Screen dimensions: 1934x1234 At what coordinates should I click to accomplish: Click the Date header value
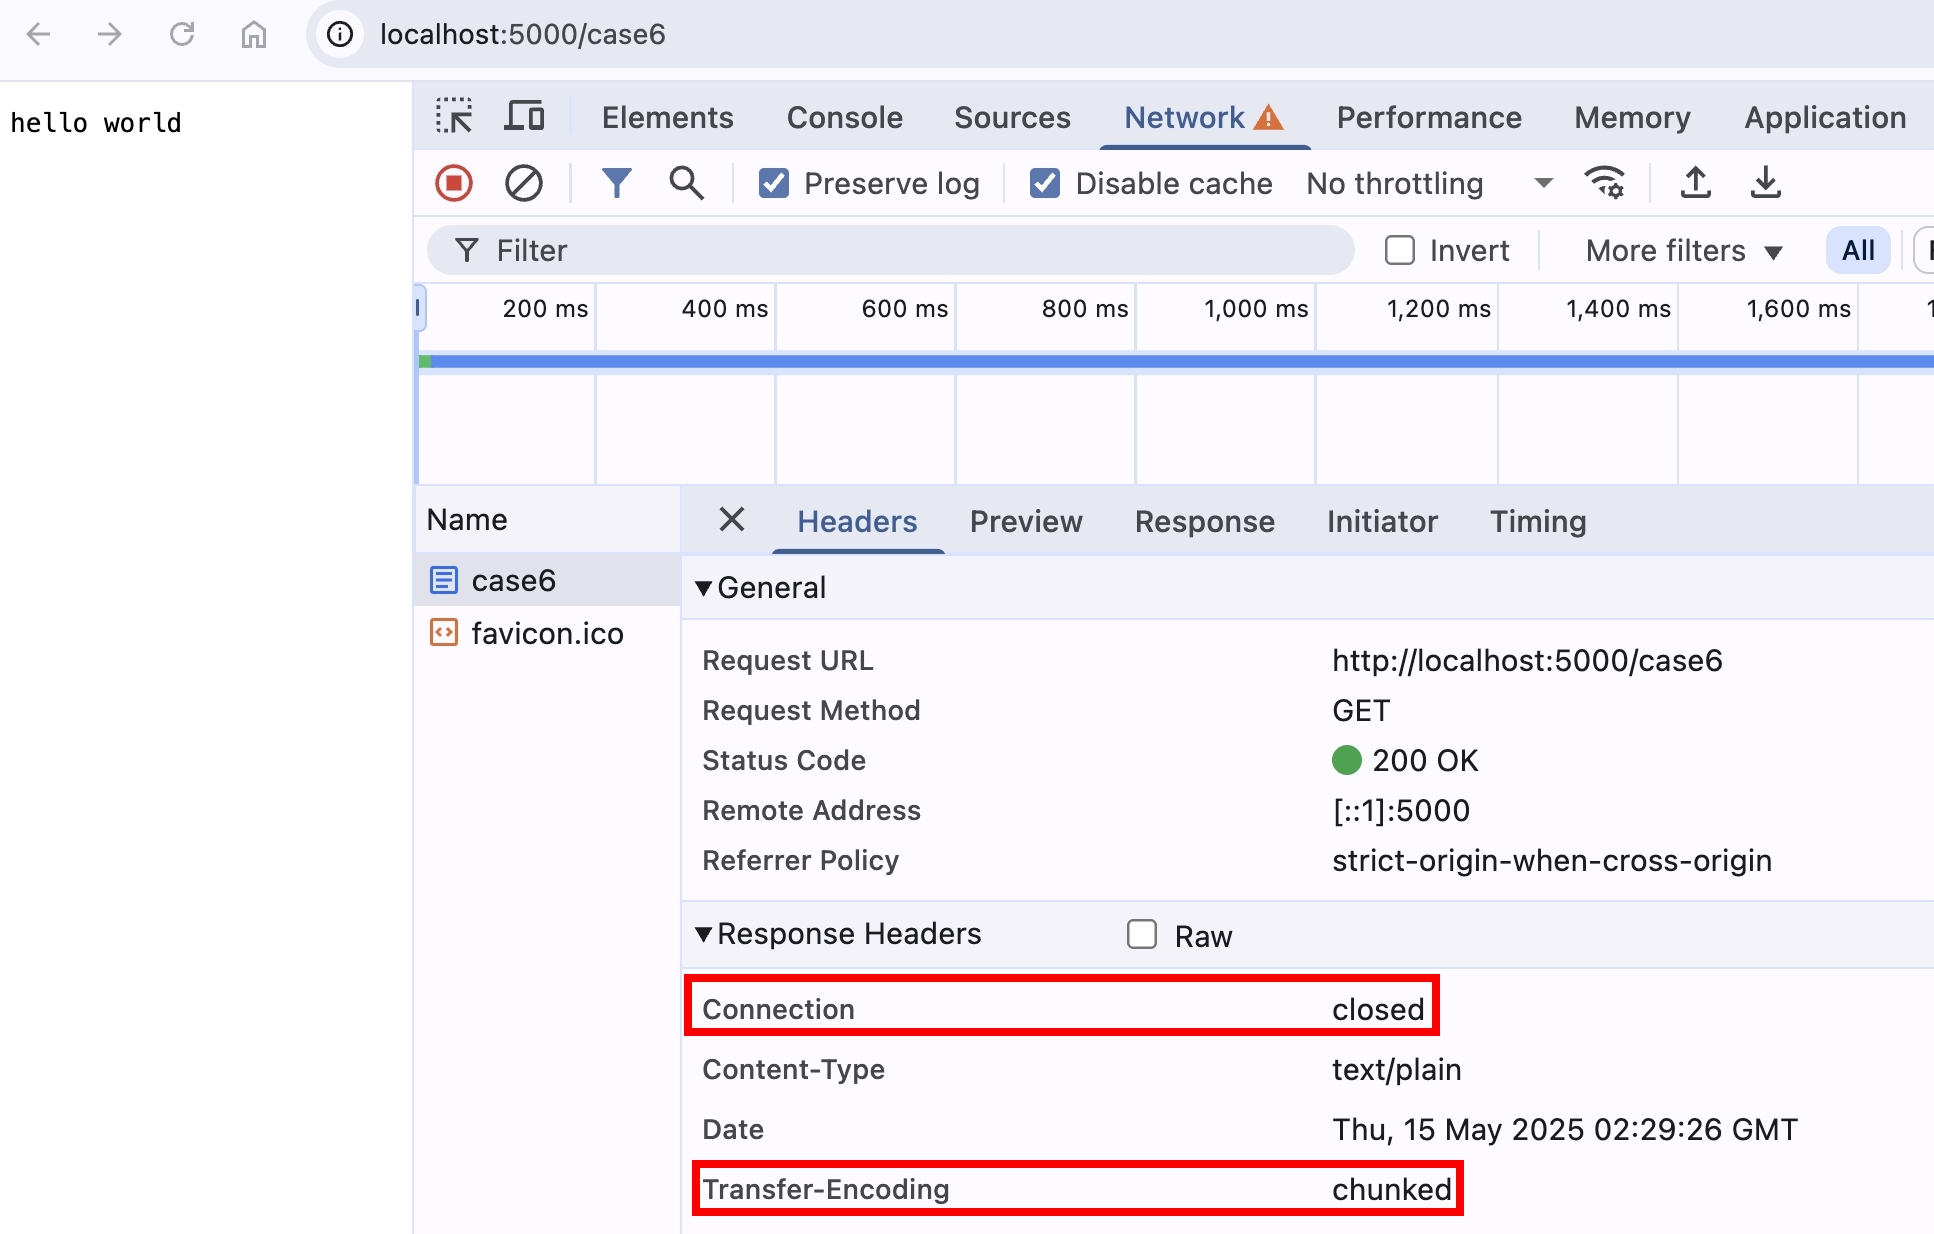1565,1129
